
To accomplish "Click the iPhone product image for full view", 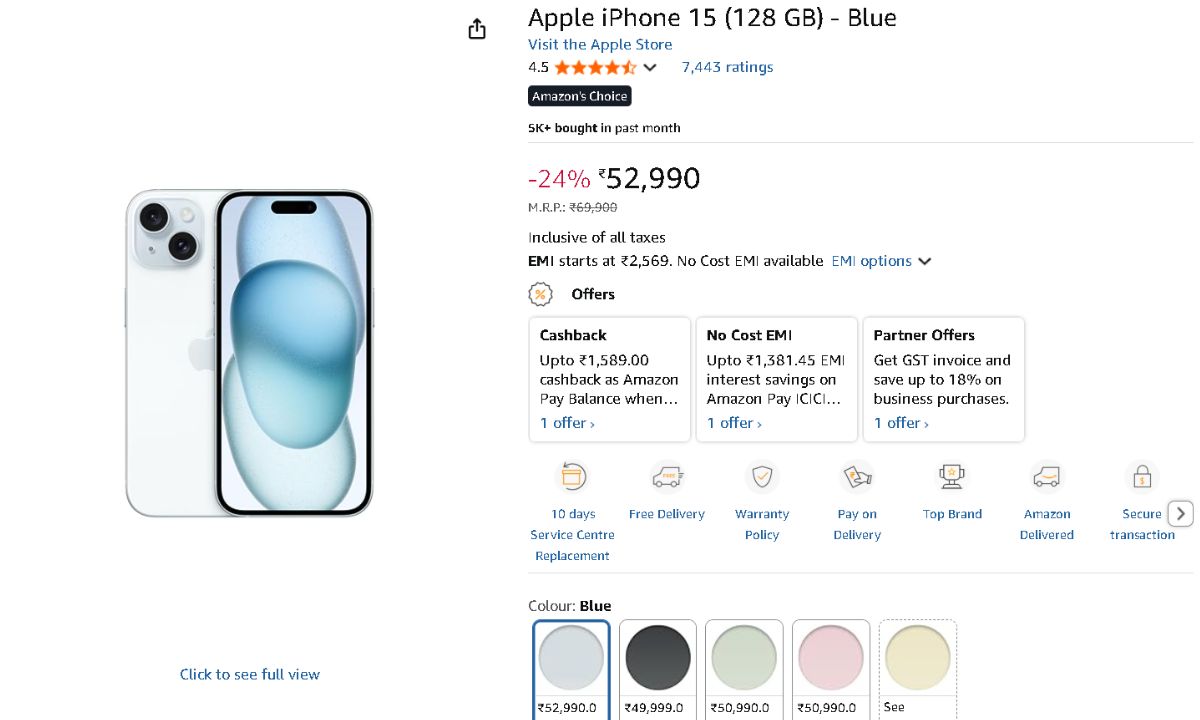I will (x=249, y=353).
